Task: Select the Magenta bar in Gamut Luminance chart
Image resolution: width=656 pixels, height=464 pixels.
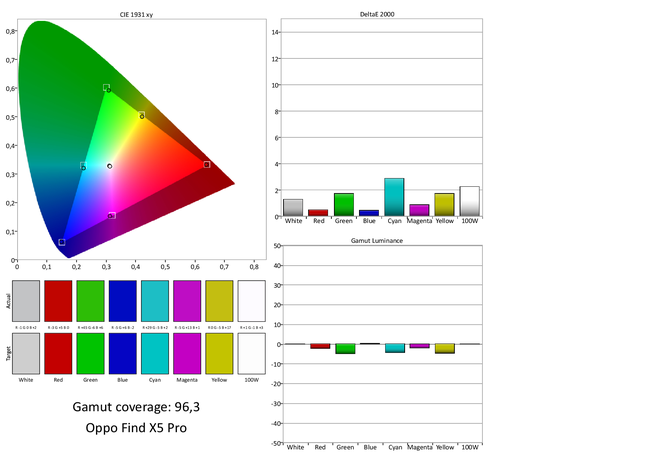Action: [420, 346]
